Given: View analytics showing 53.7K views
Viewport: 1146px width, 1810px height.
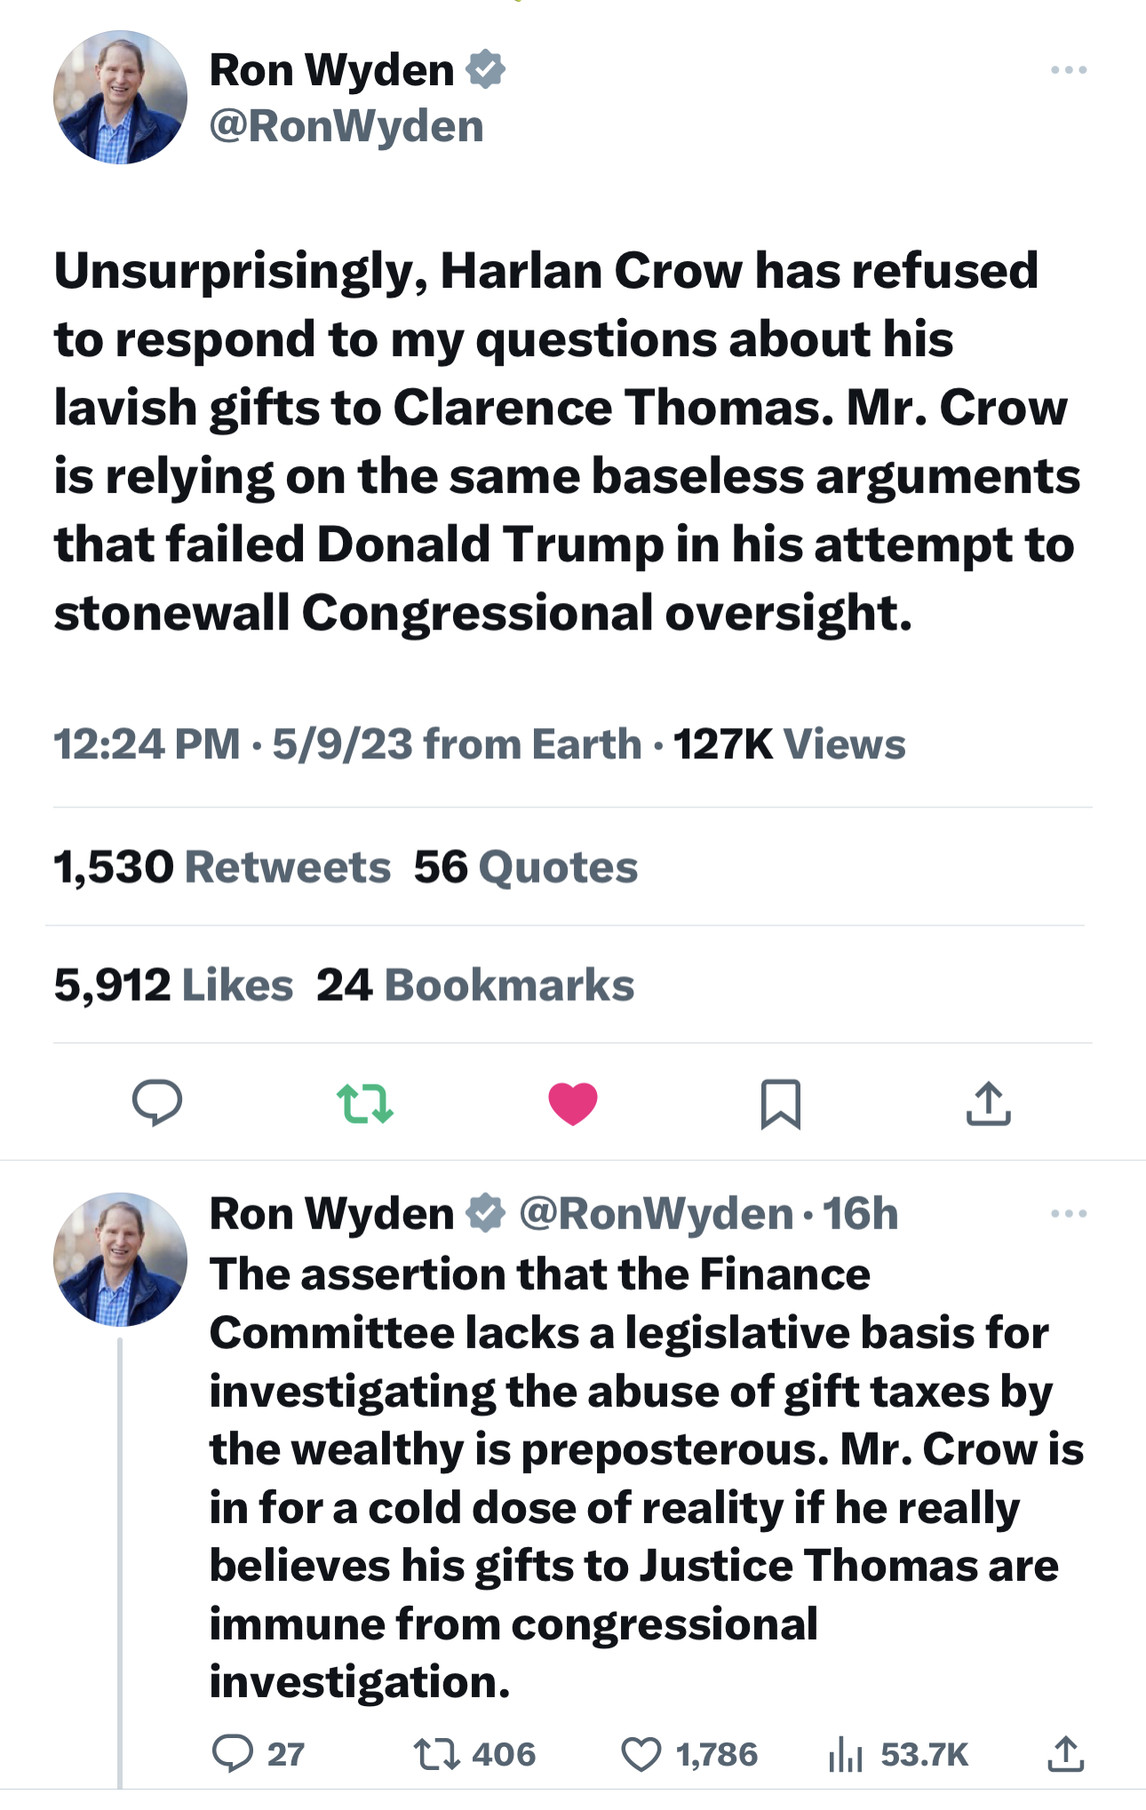Looking at the screenshot, I should (846, 1754).
